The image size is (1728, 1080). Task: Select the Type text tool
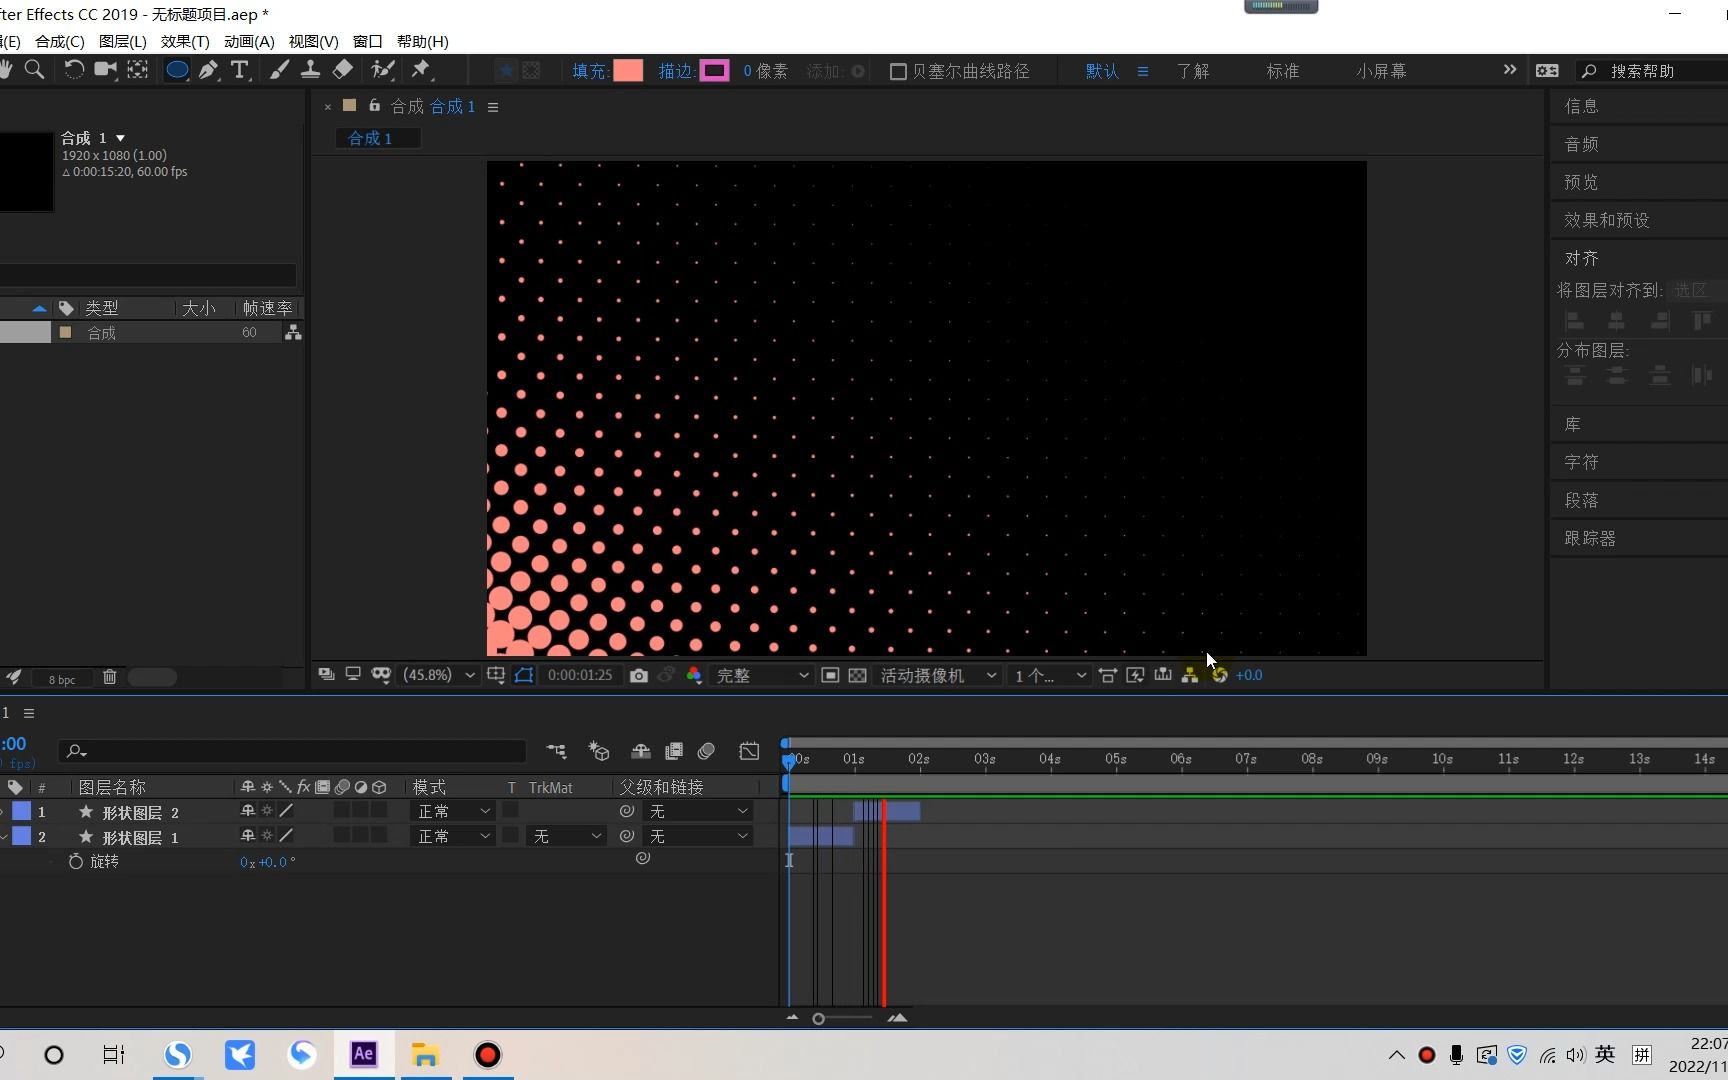point(240,70)
